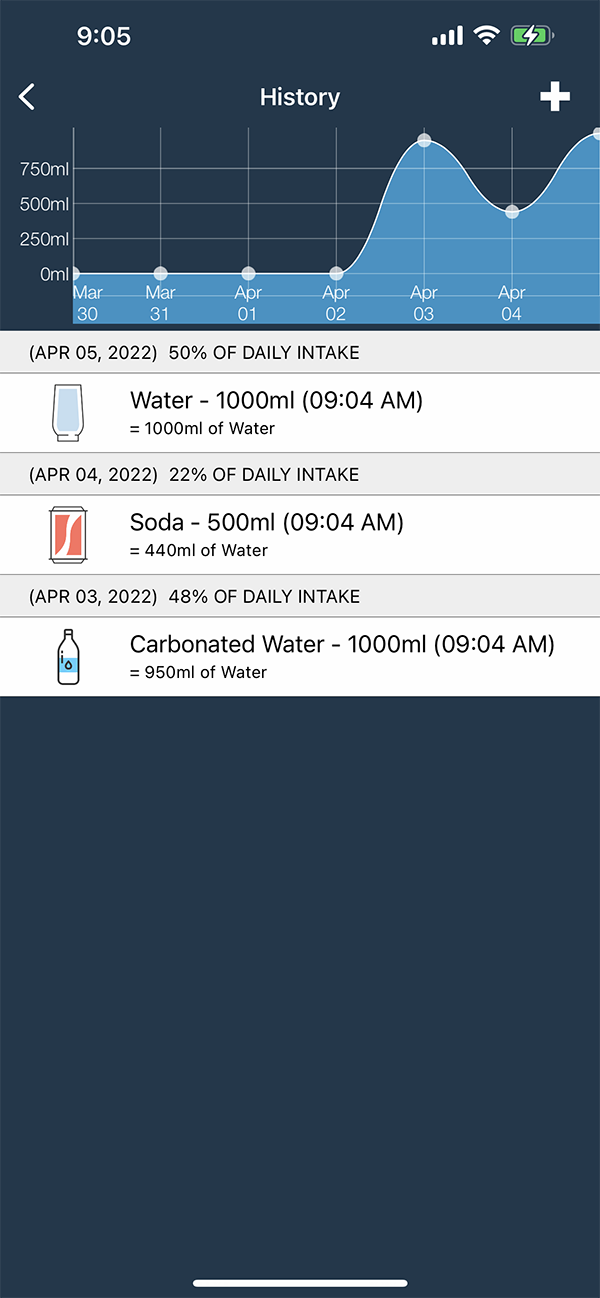Click the carbonated water bottle icon
The width and height of the screenshot is (600, 1298).
pos(67,656)
